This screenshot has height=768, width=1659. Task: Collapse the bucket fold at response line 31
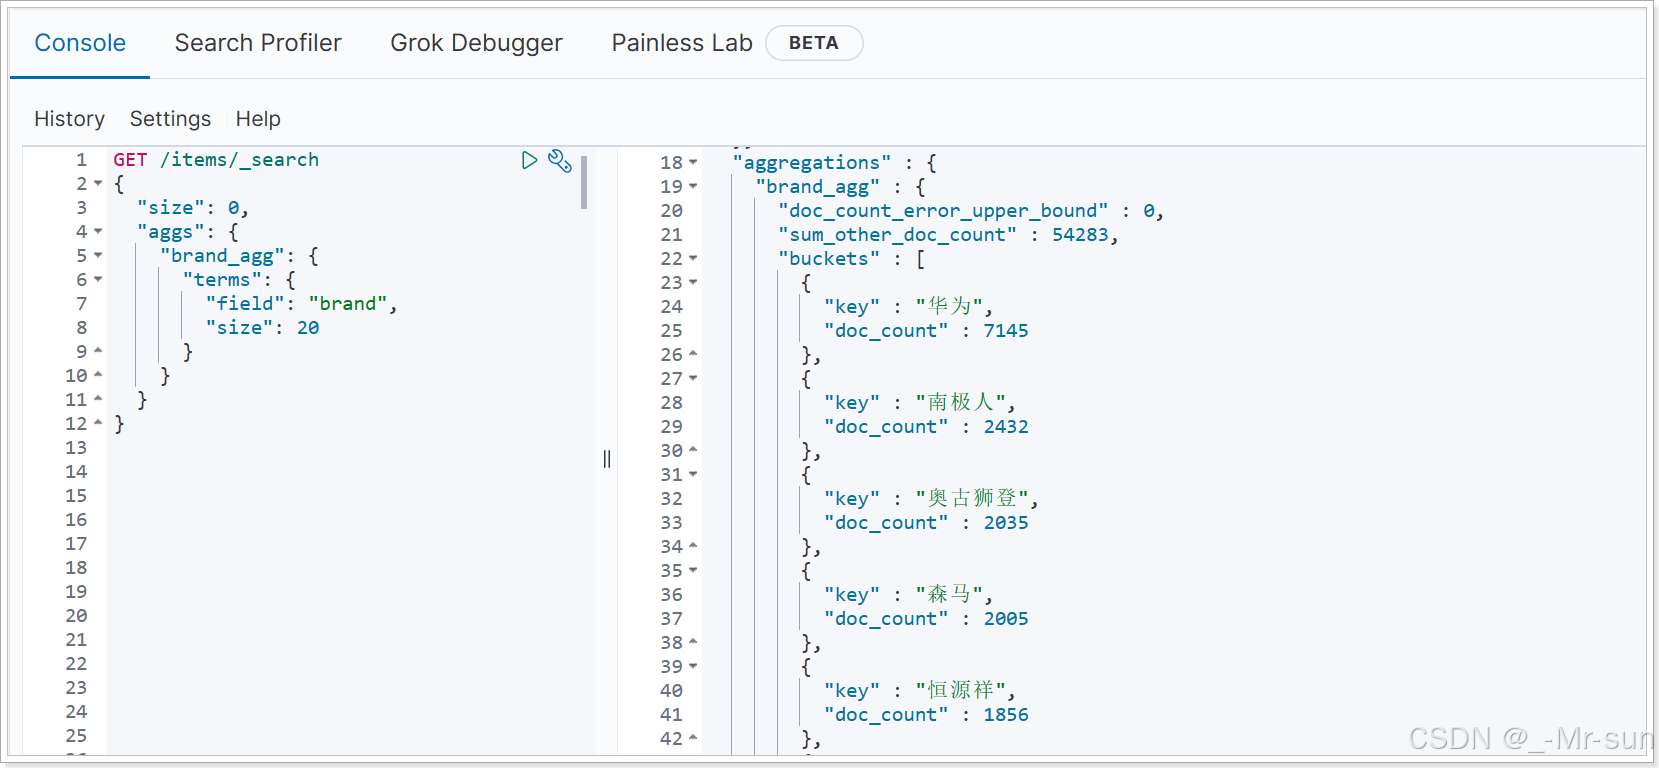point(693,475)
